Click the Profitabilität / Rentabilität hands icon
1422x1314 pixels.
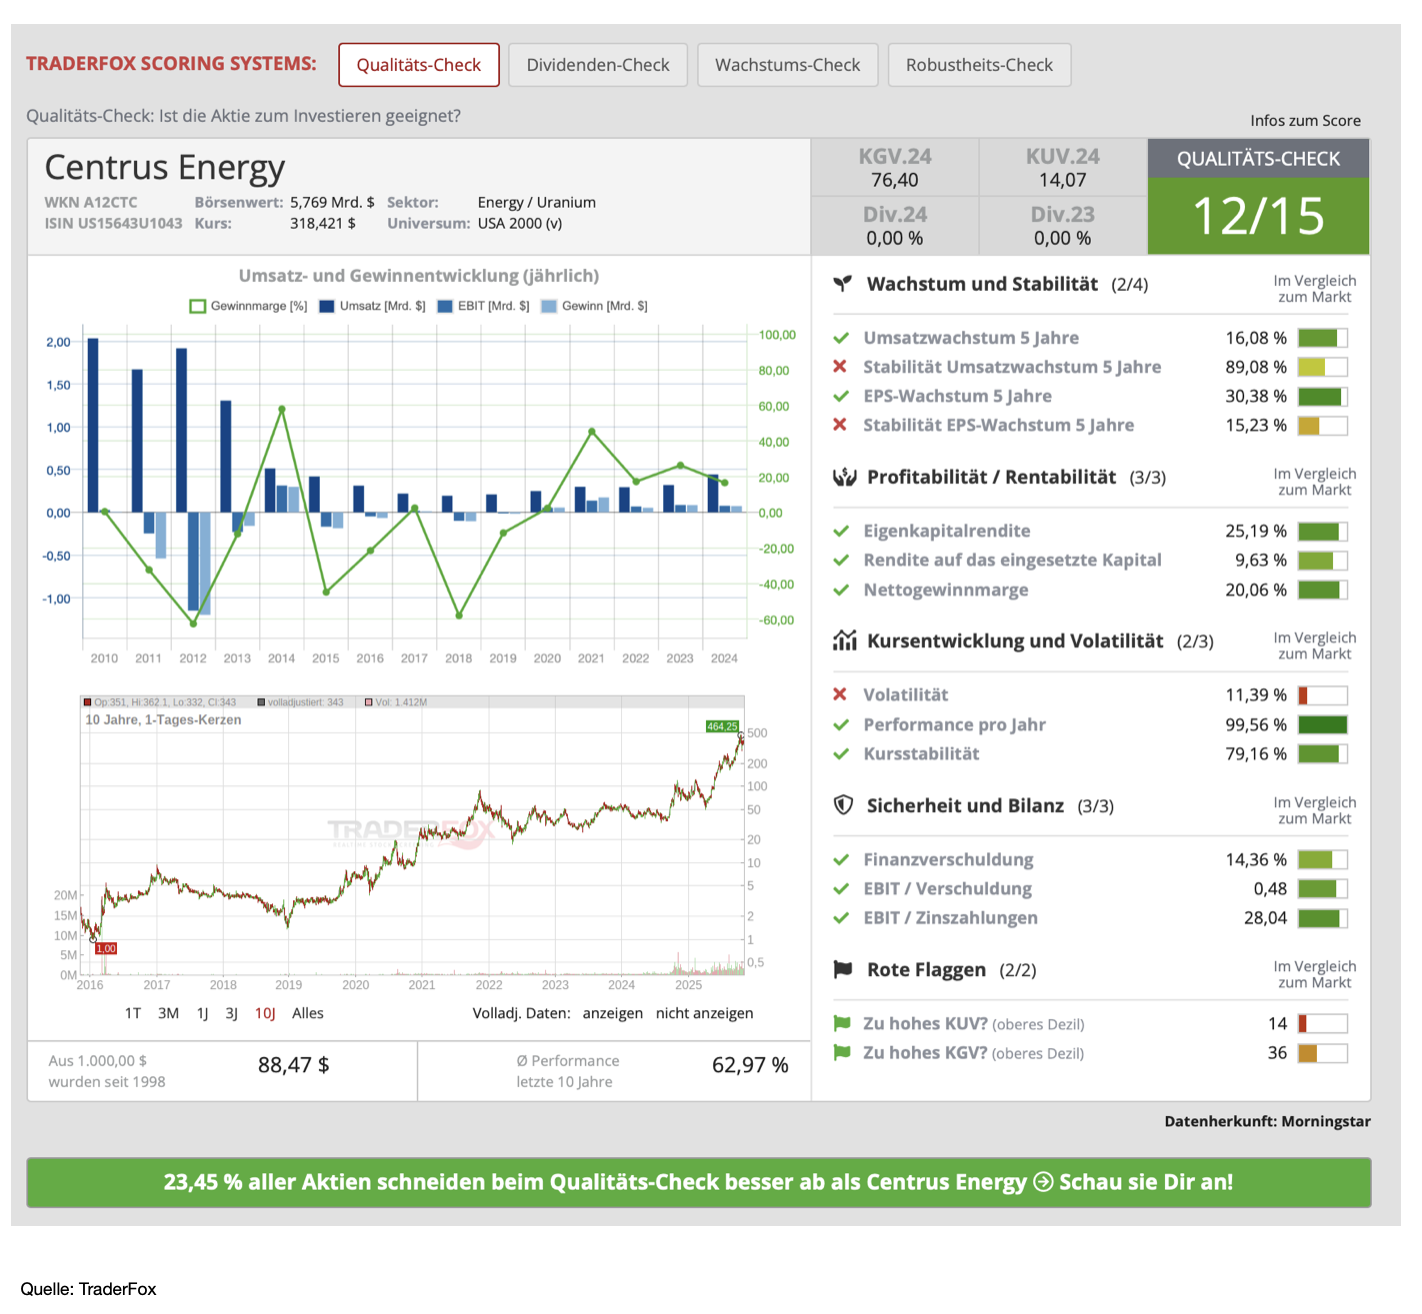point(844,477)
